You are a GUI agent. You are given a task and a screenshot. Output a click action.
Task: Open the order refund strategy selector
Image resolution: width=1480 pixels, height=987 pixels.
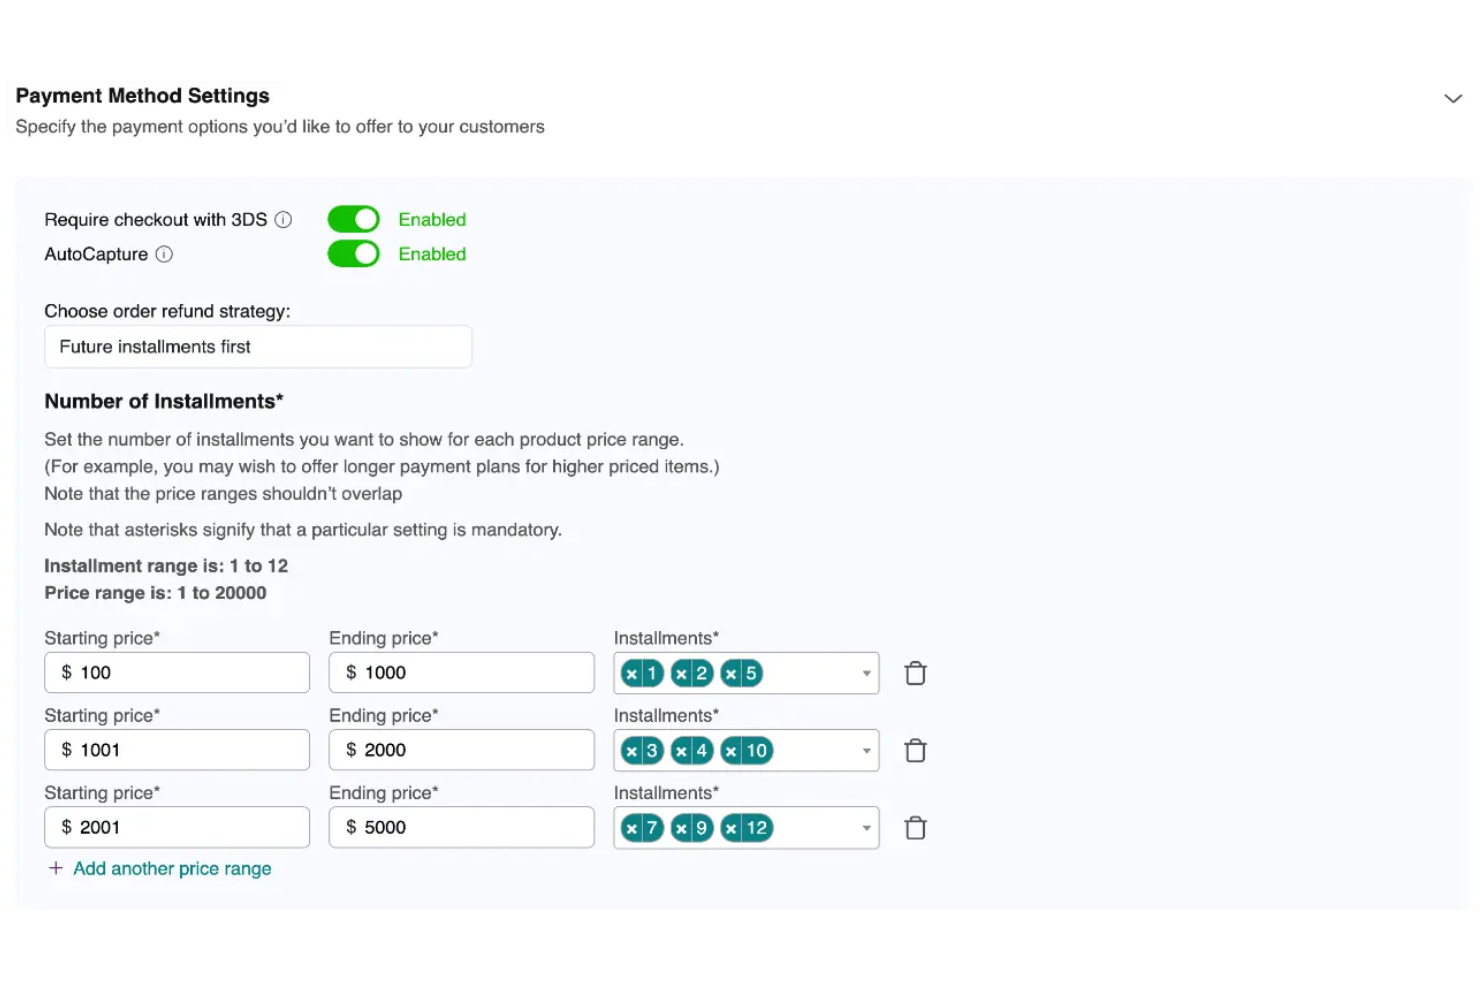[x=257, y=346]
